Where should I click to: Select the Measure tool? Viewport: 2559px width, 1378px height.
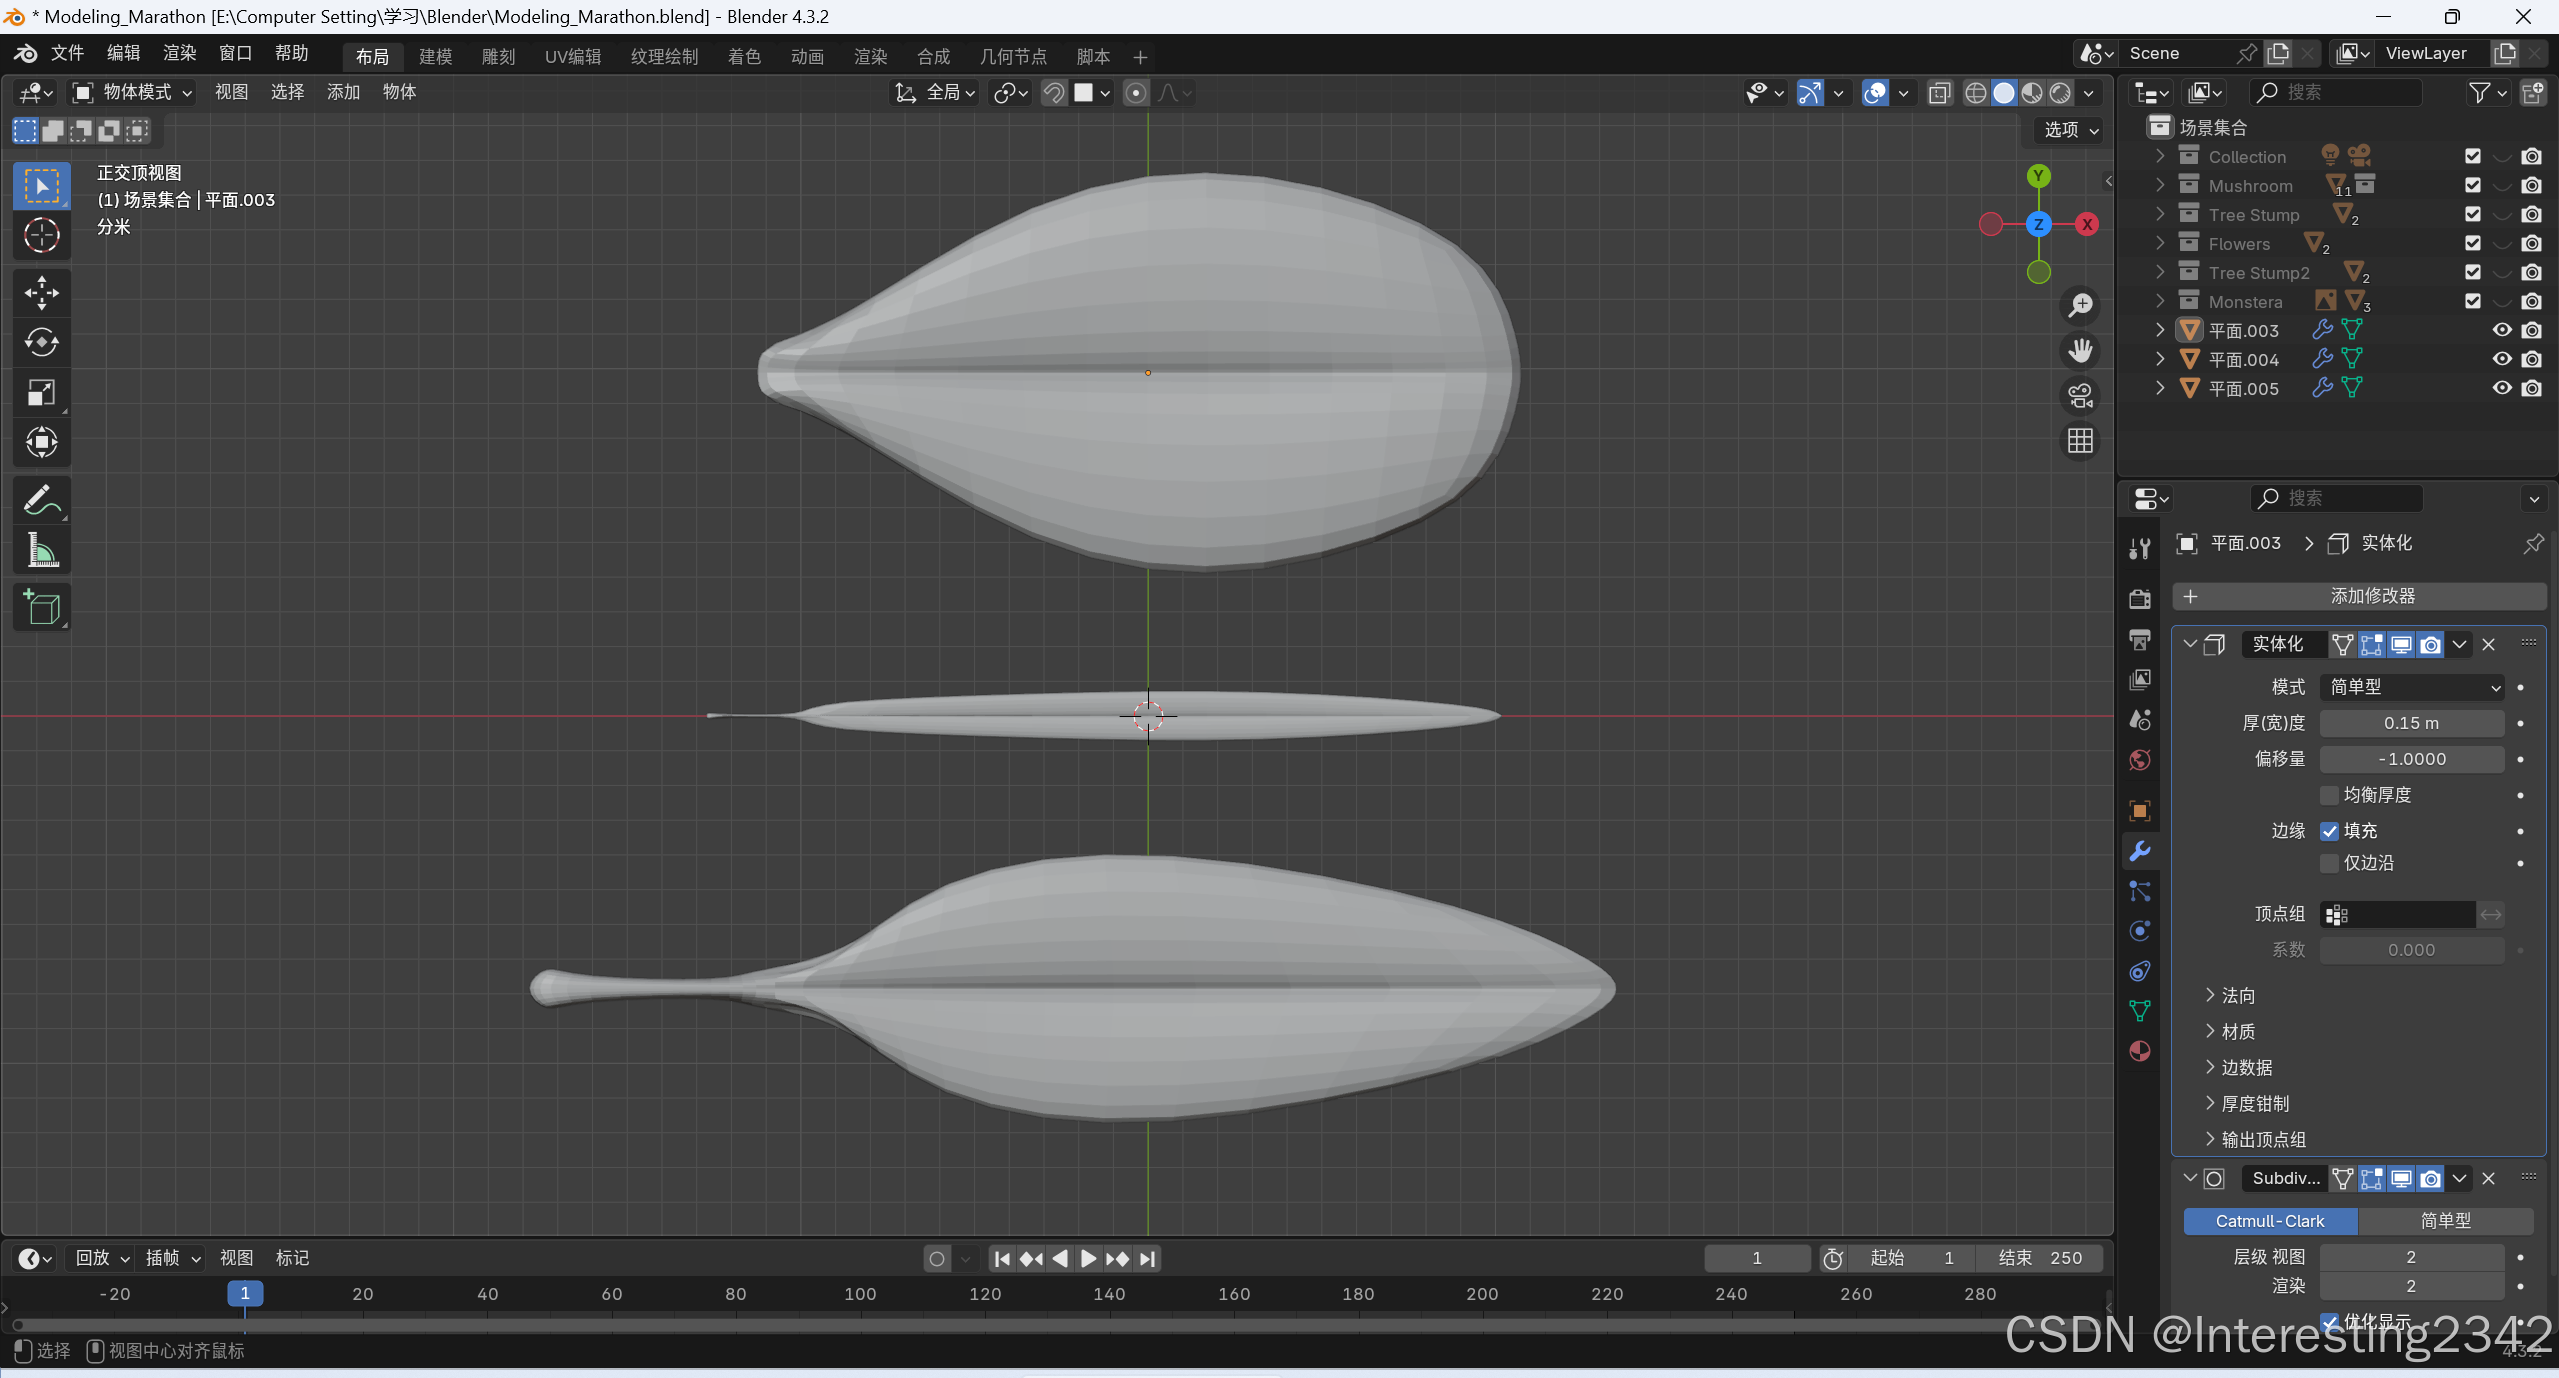(41, 550)
